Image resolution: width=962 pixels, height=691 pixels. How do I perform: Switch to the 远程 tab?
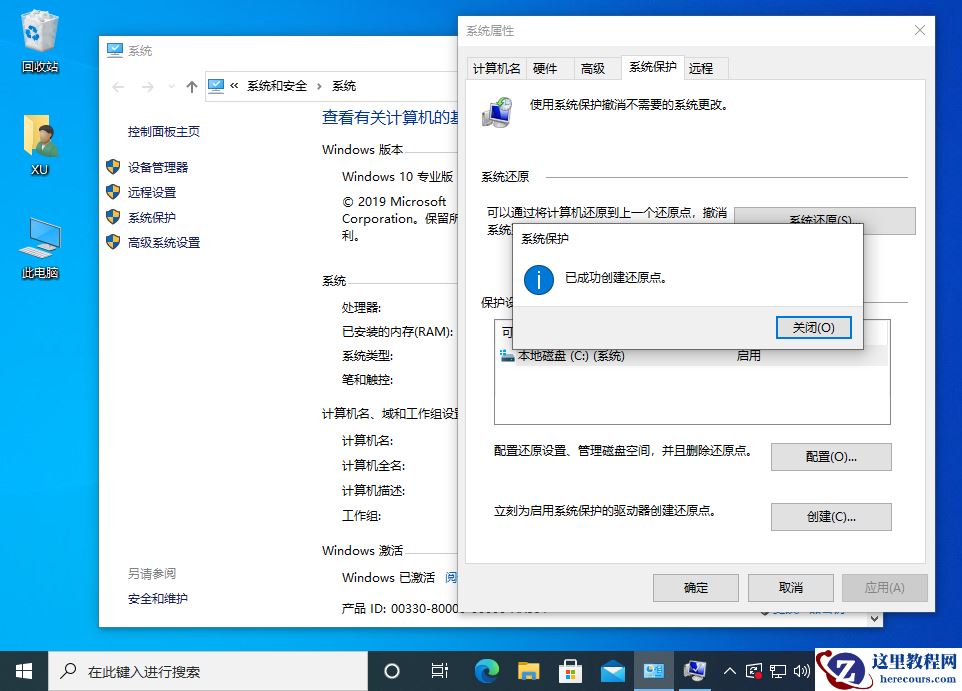pos(703,67)
